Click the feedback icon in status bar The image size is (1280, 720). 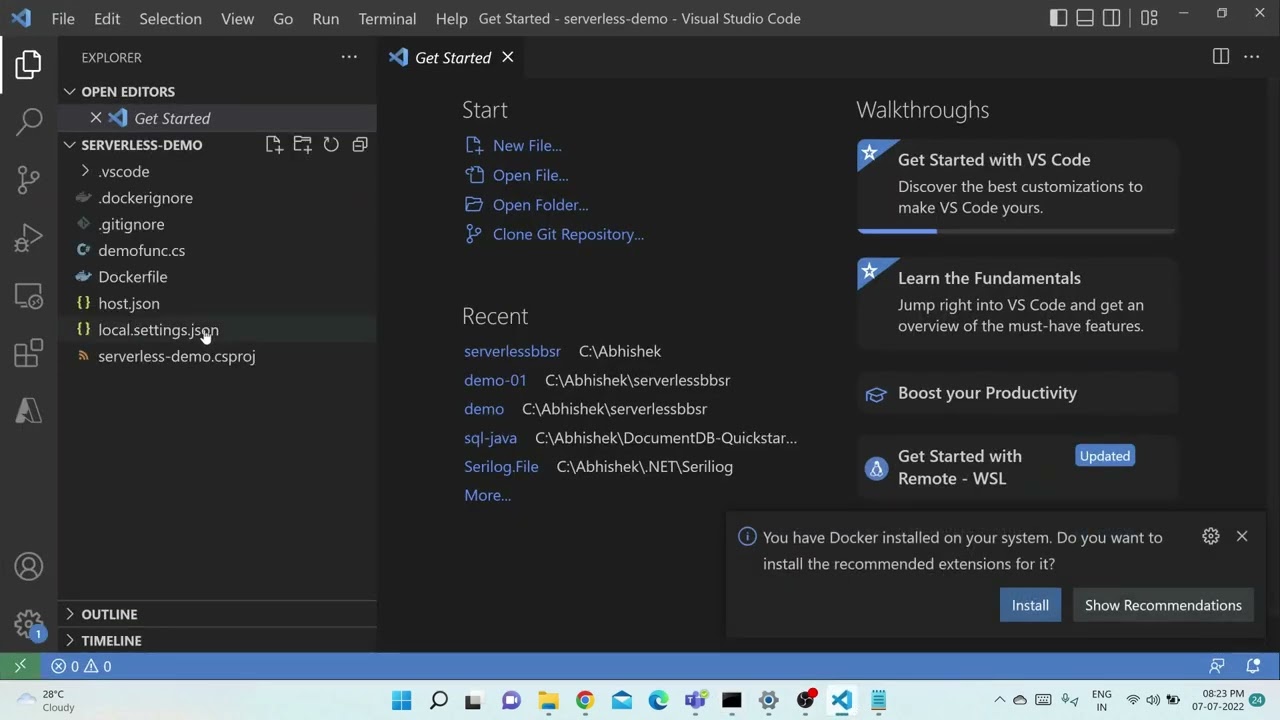point(1217,666)
